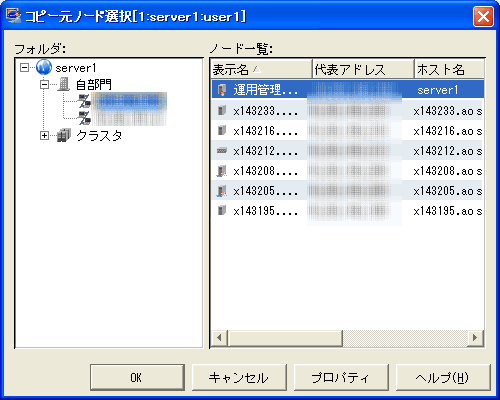
Task: Click the horizontal scrollbar left arrow
Action: (x=219, y=338)
